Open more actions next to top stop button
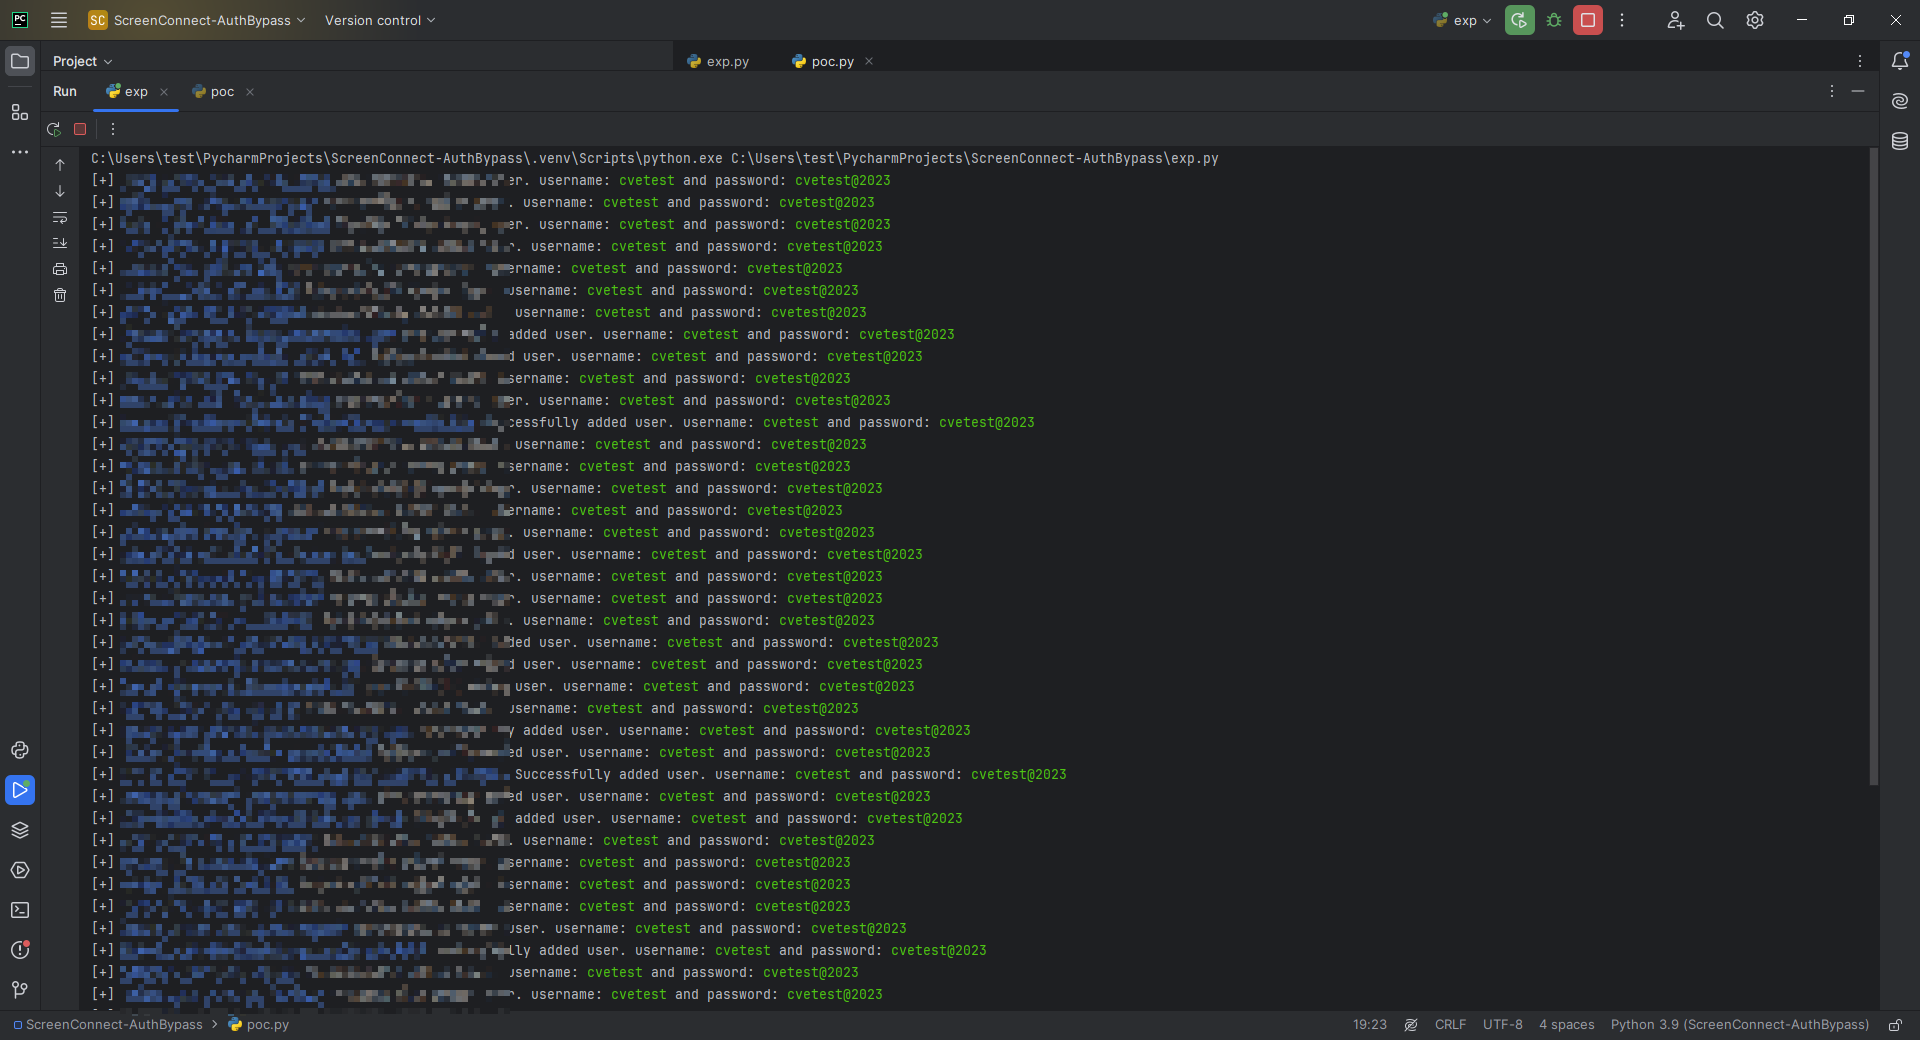This screenshot has width=1920, height=1040. click(1622, 20)
